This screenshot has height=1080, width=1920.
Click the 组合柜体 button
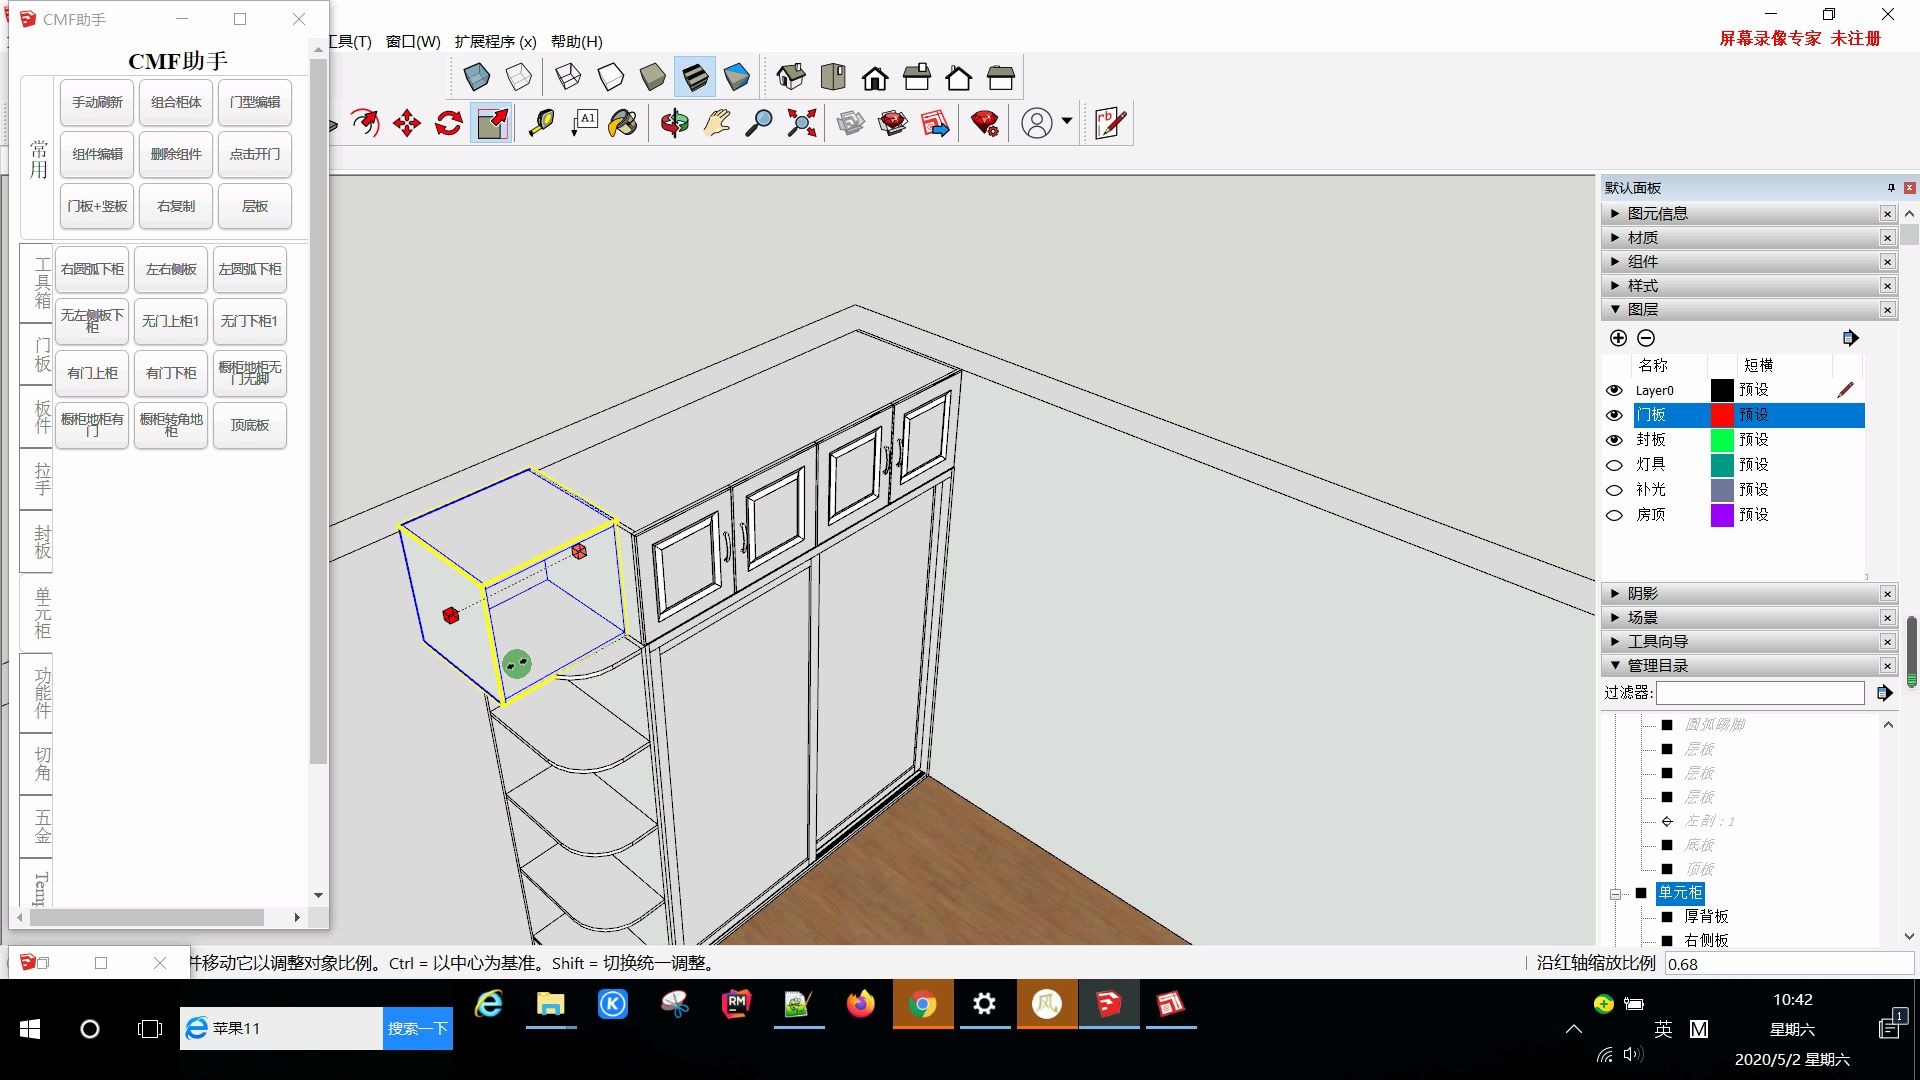point(176,102)
